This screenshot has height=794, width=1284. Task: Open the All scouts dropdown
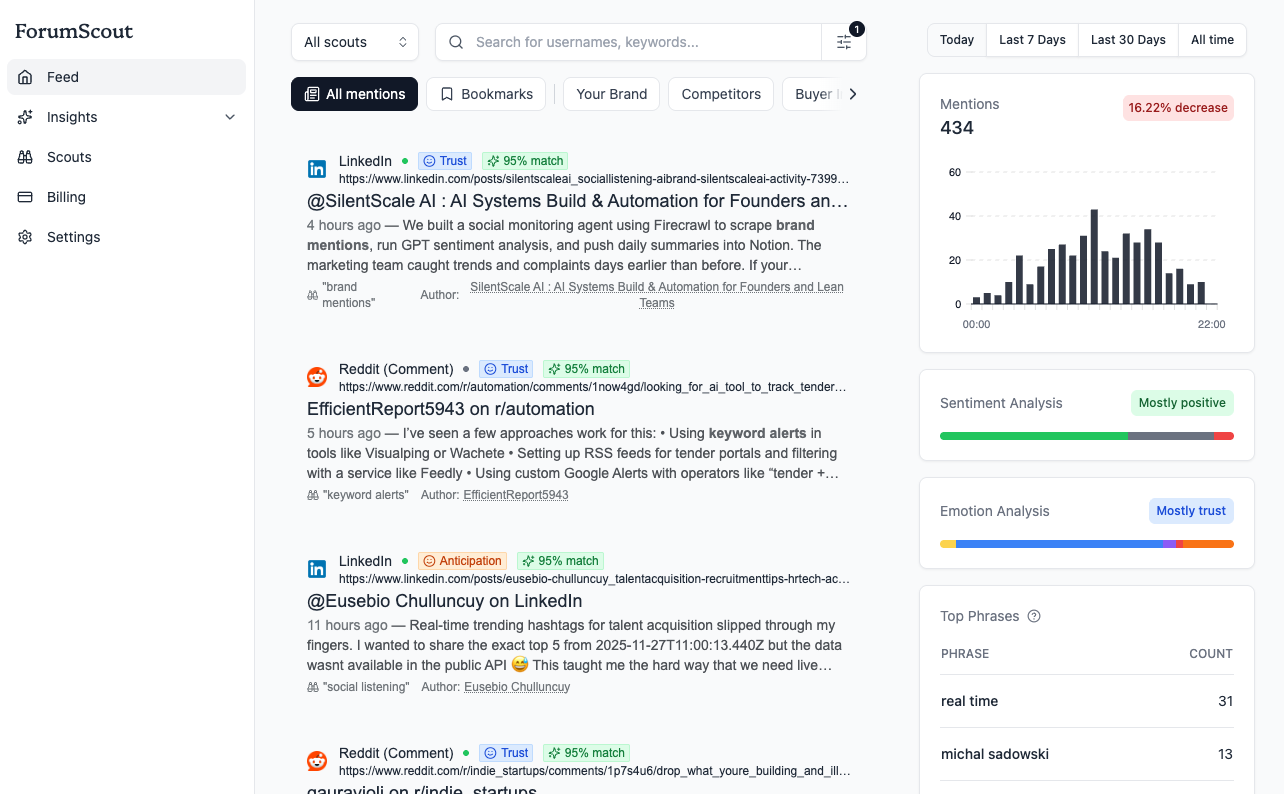355,42
